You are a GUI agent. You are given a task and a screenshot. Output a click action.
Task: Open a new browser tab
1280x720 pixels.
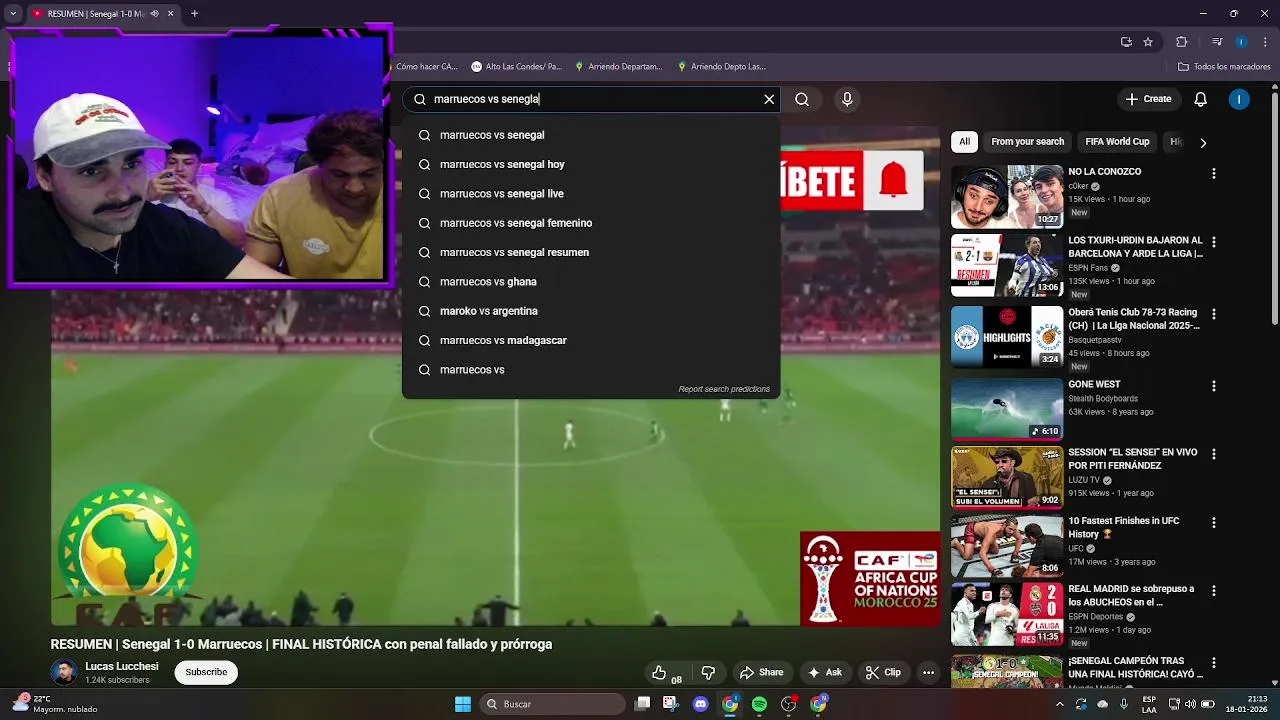click(194, 14)
